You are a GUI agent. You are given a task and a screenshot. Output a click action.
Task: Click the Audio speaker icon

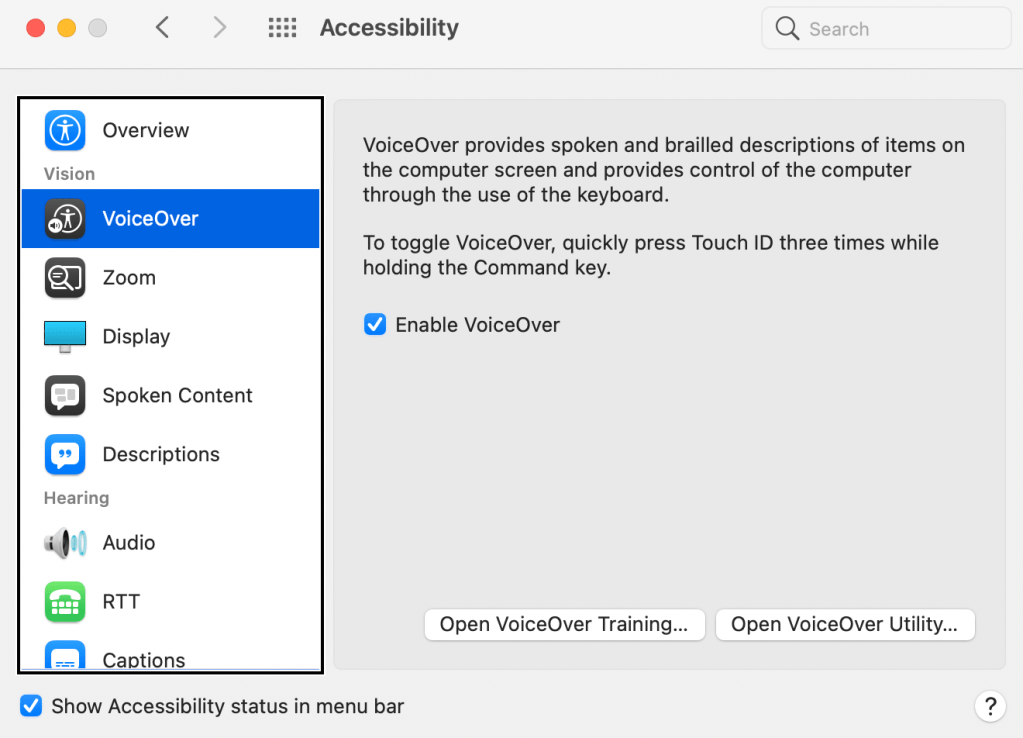click(x=65, y=543)
